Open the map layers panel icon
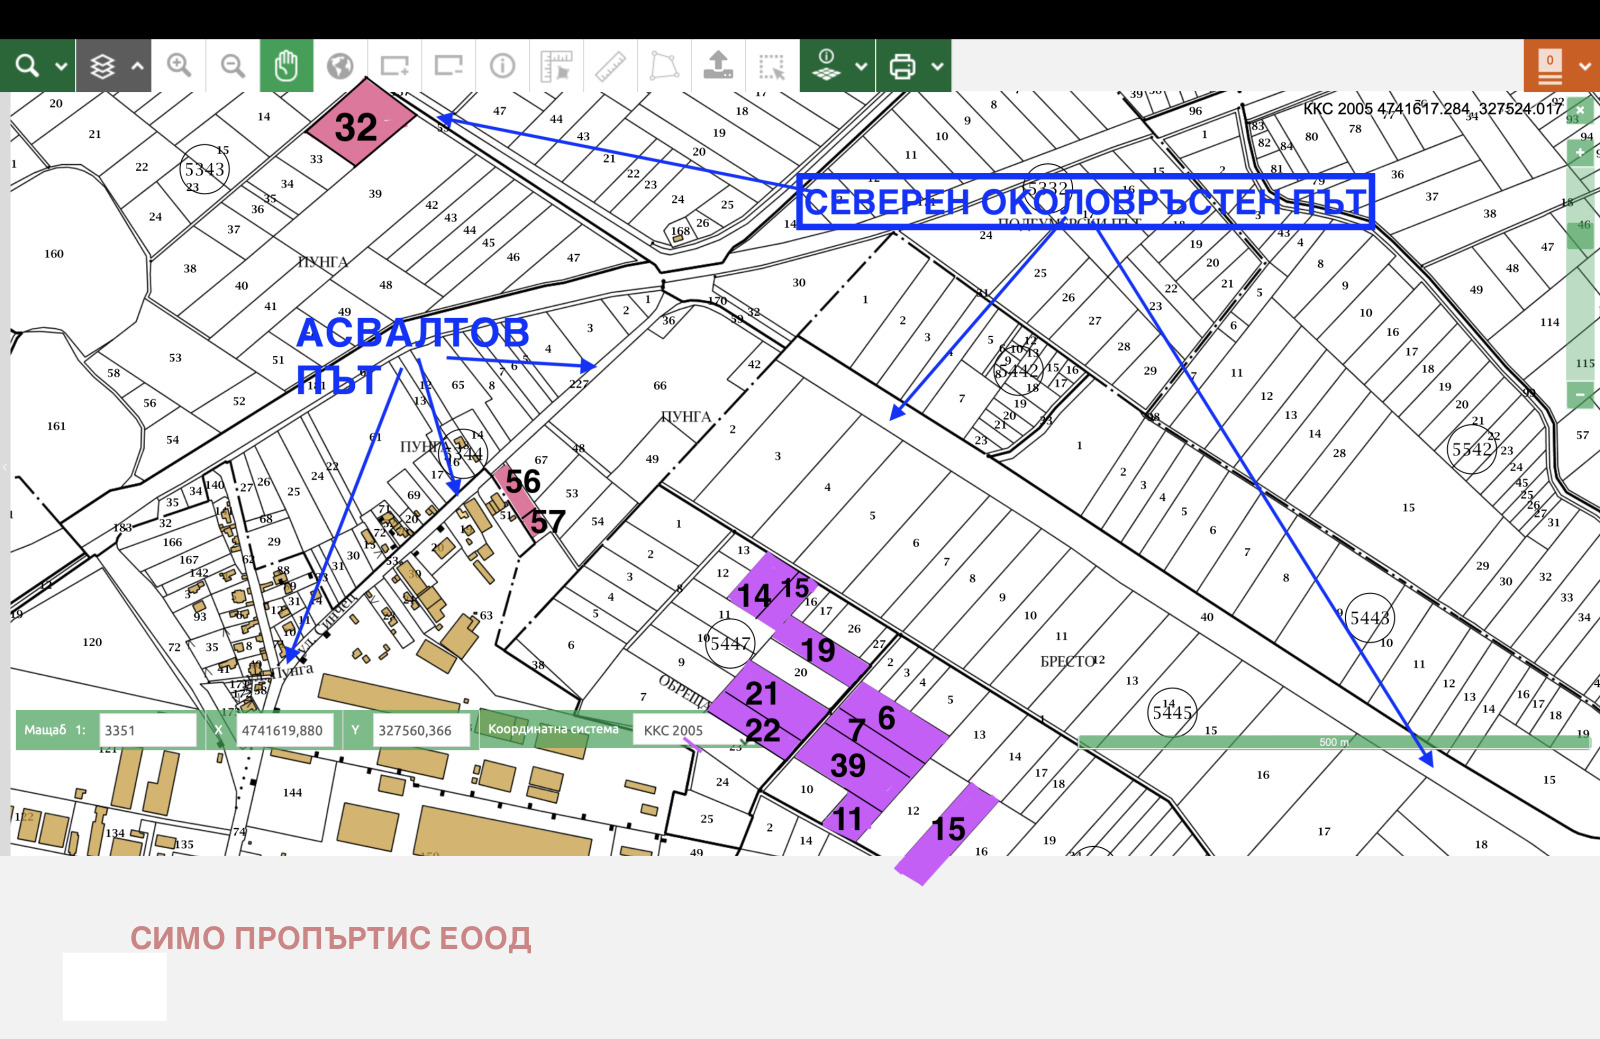1600x1039 pixels. click(x=102, y=66)
